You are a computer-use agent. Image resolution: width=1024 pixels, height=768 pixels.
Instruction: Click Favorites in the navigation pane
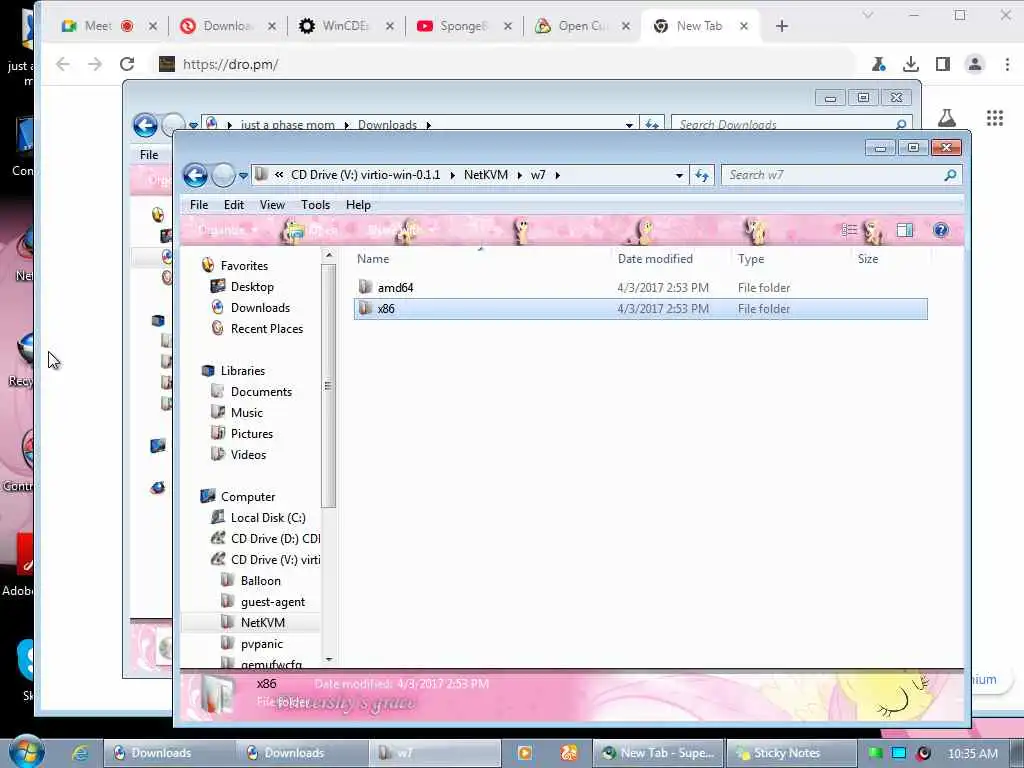coord(244,266)
